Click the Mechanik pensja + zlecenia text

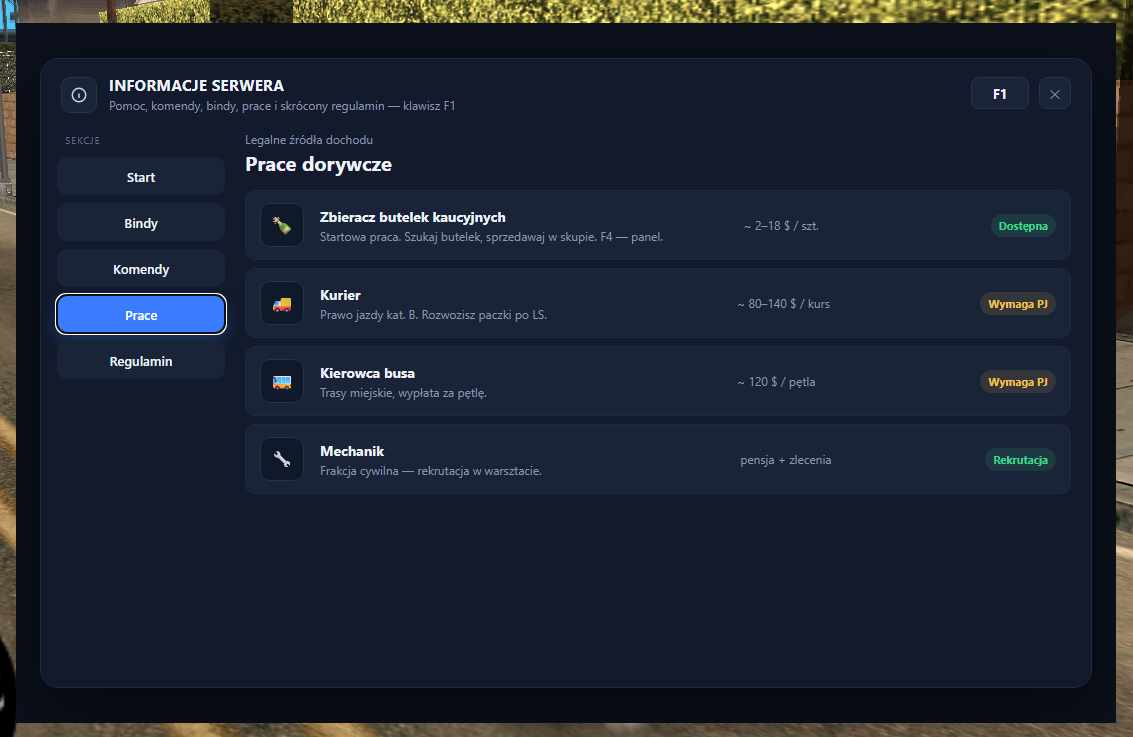[x=785, y=460]
